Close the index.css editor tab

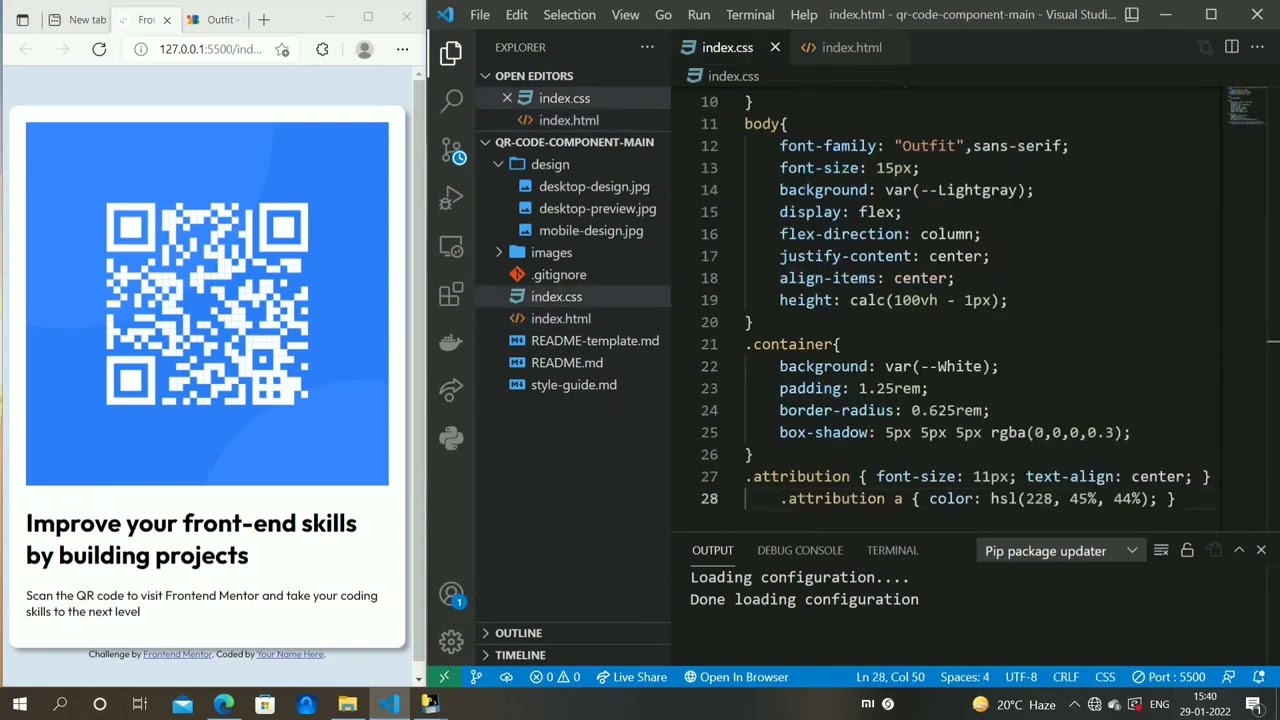pyautogui.click(x=775, y=47)
